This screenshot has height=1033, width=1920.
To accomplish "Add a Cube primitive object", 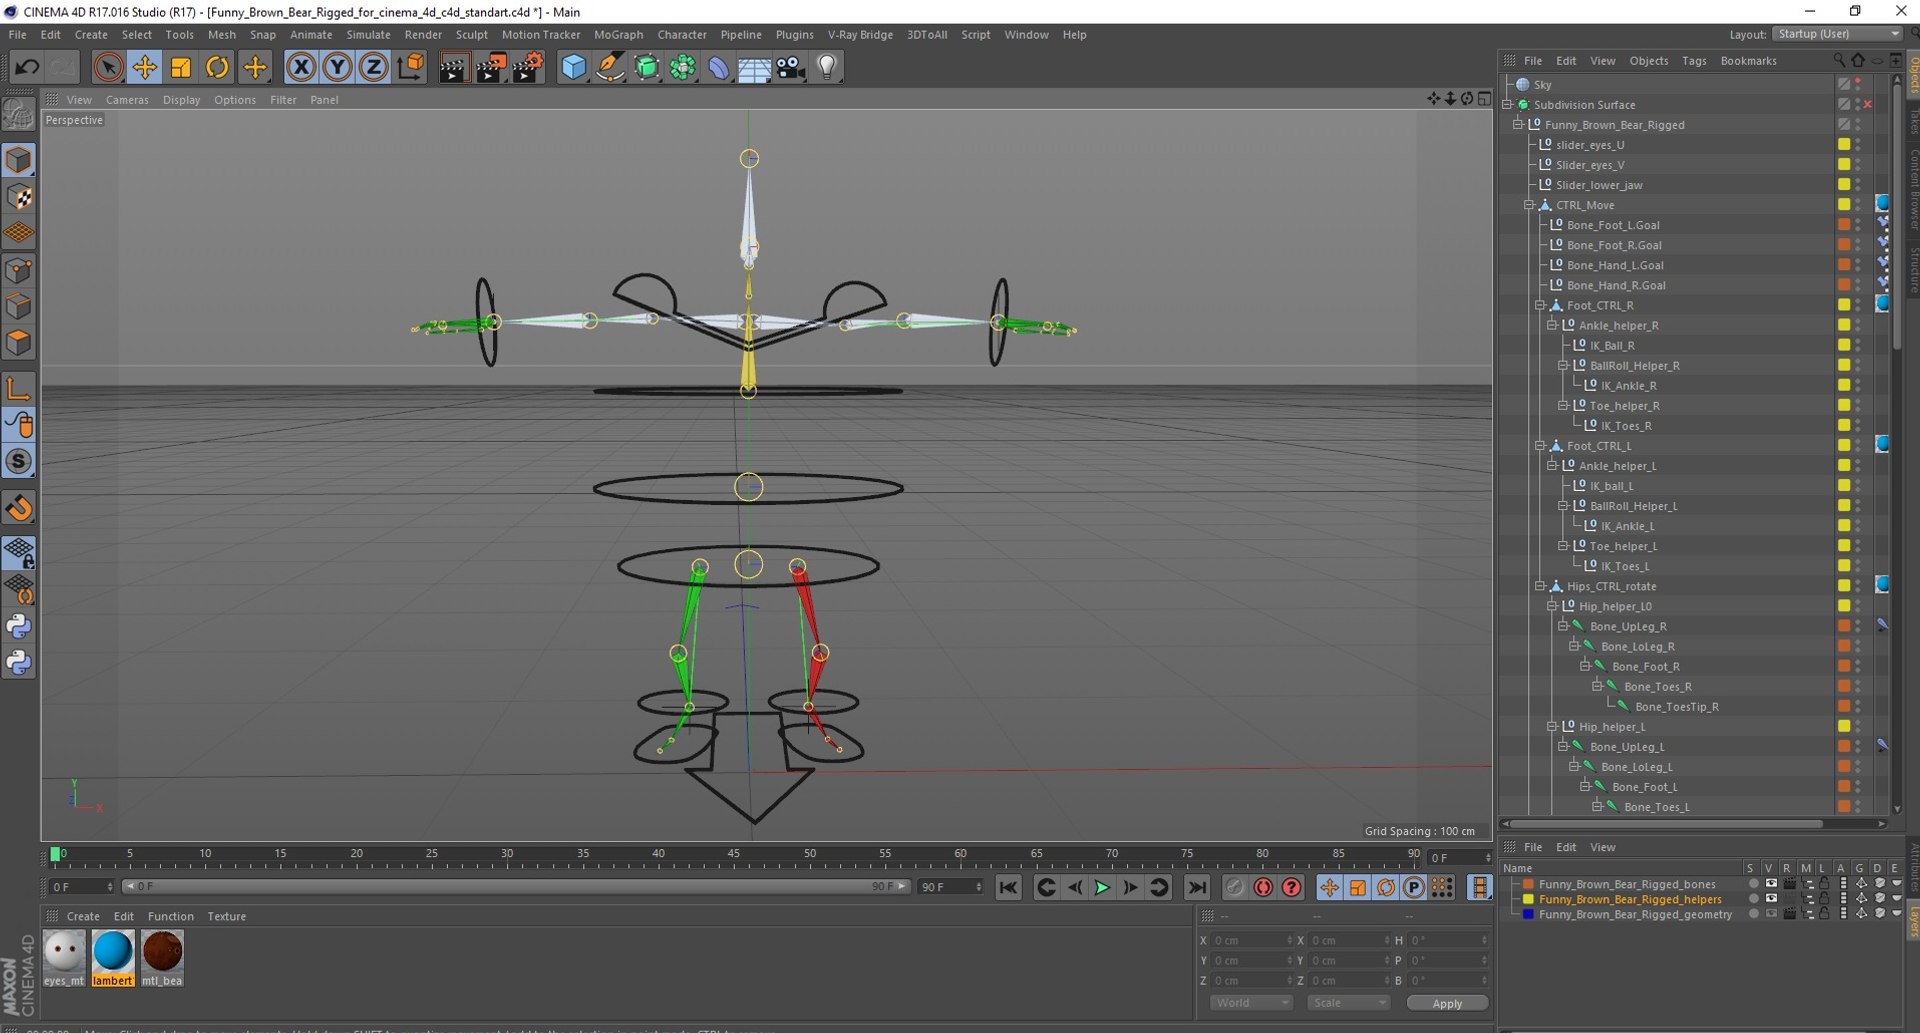I will 573,67.
